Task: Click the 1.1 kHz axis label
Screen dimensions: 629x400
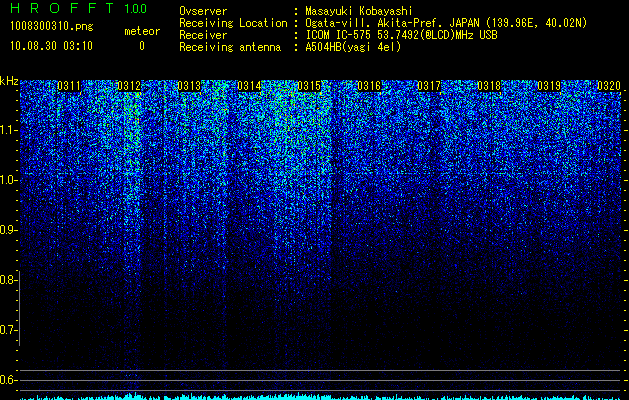Action: [x=8, y=130]
